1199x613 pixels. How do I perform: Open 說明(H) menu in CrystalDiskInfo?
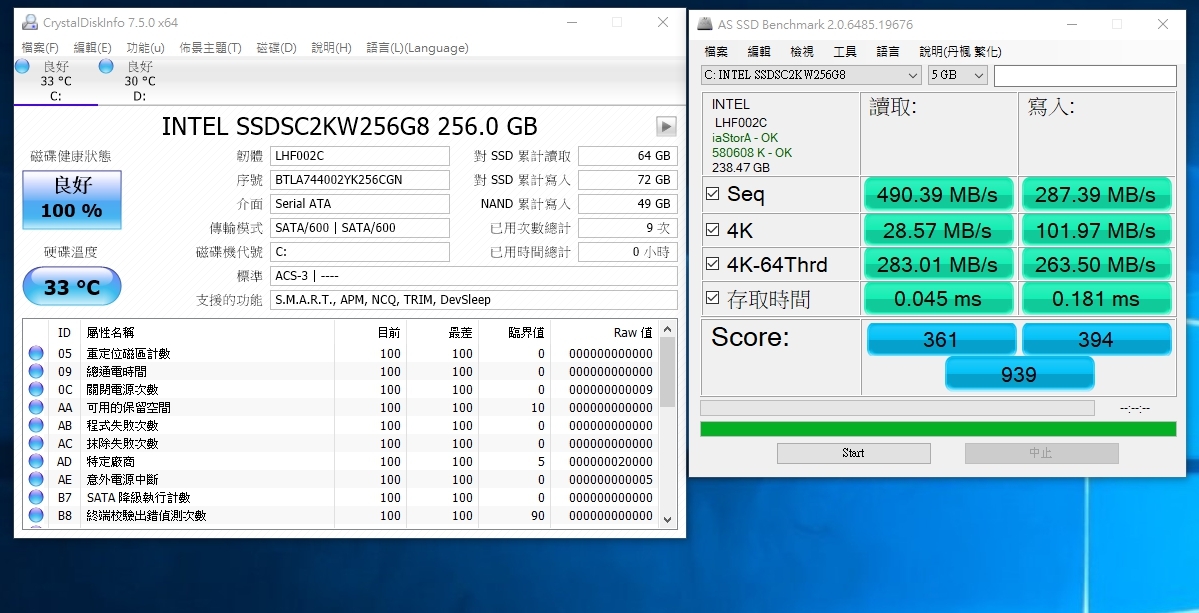[x=331, y=48]
